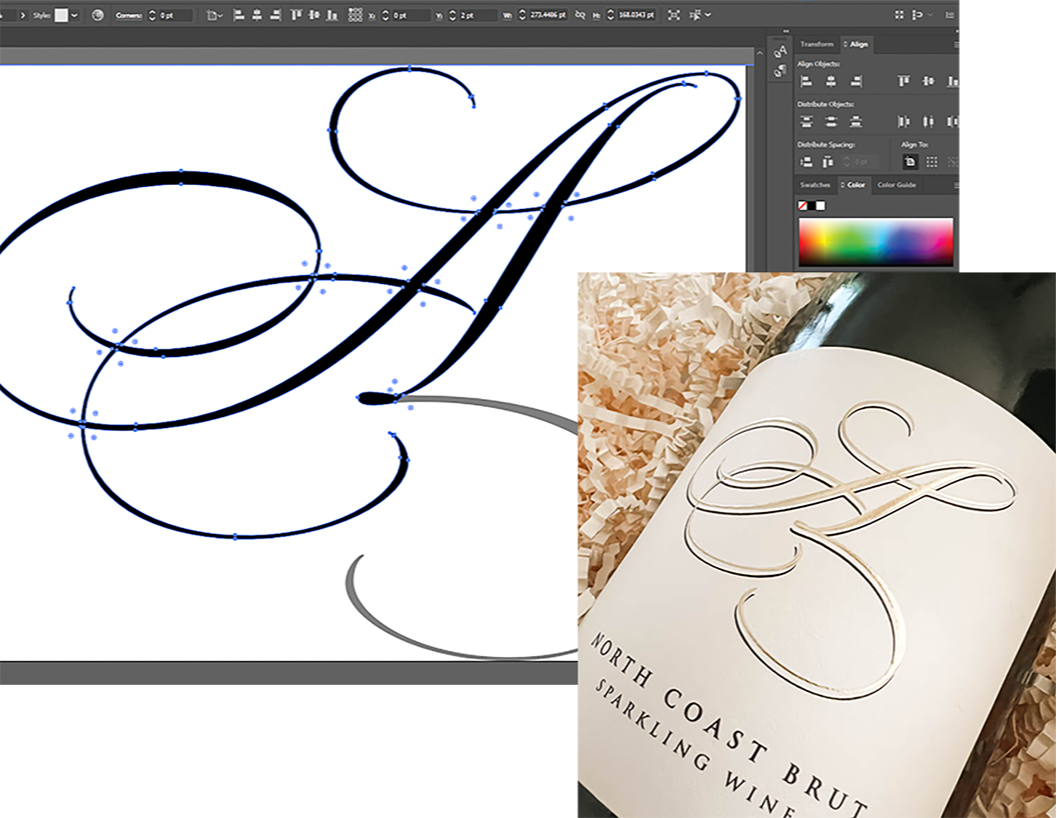Screen dimensions: 1057x818
Task: Pick a color from the spectrum bar
Action: pos(876,241)
